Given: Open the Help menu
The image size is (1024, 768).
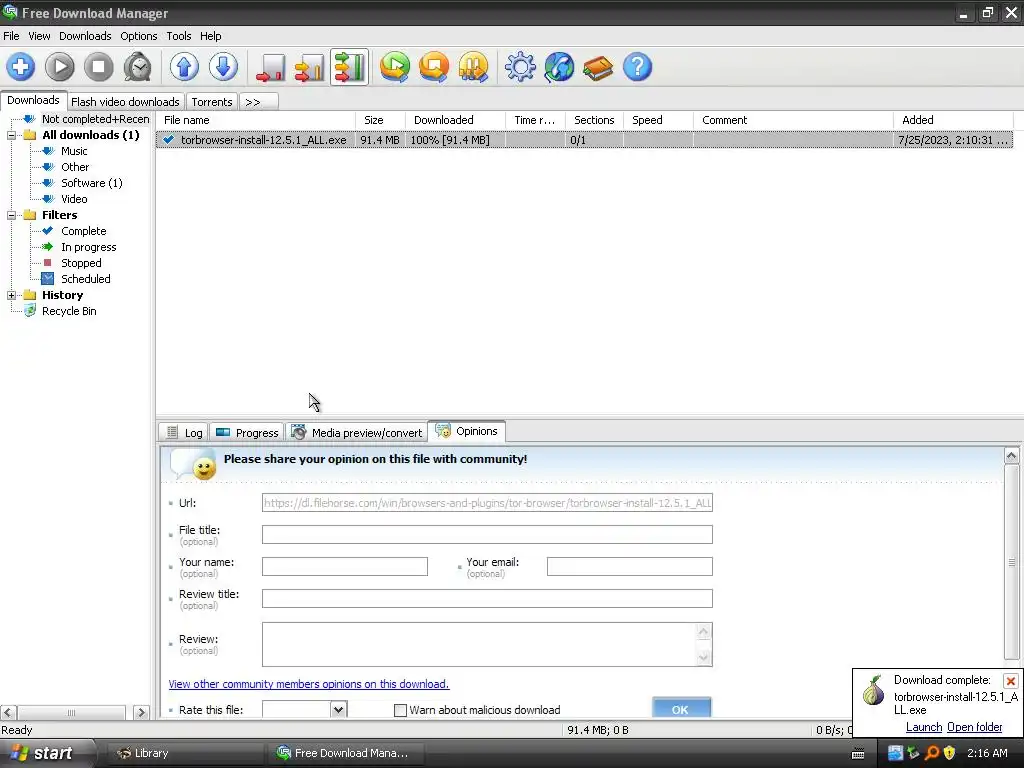Looking at the screenshot, I should (210, 36).
